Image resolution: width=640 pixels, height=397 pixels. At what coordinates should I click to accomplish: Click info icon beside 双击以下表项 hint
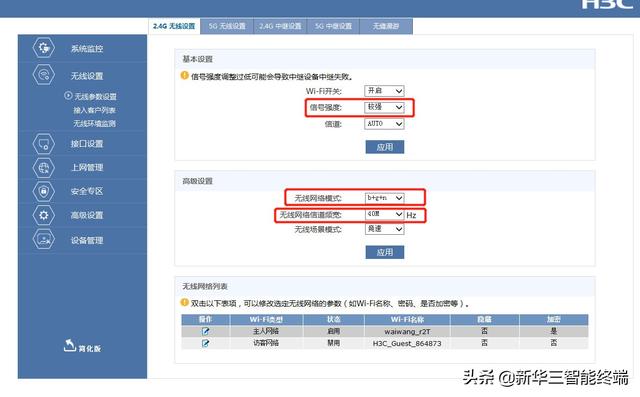pos(184,303)
